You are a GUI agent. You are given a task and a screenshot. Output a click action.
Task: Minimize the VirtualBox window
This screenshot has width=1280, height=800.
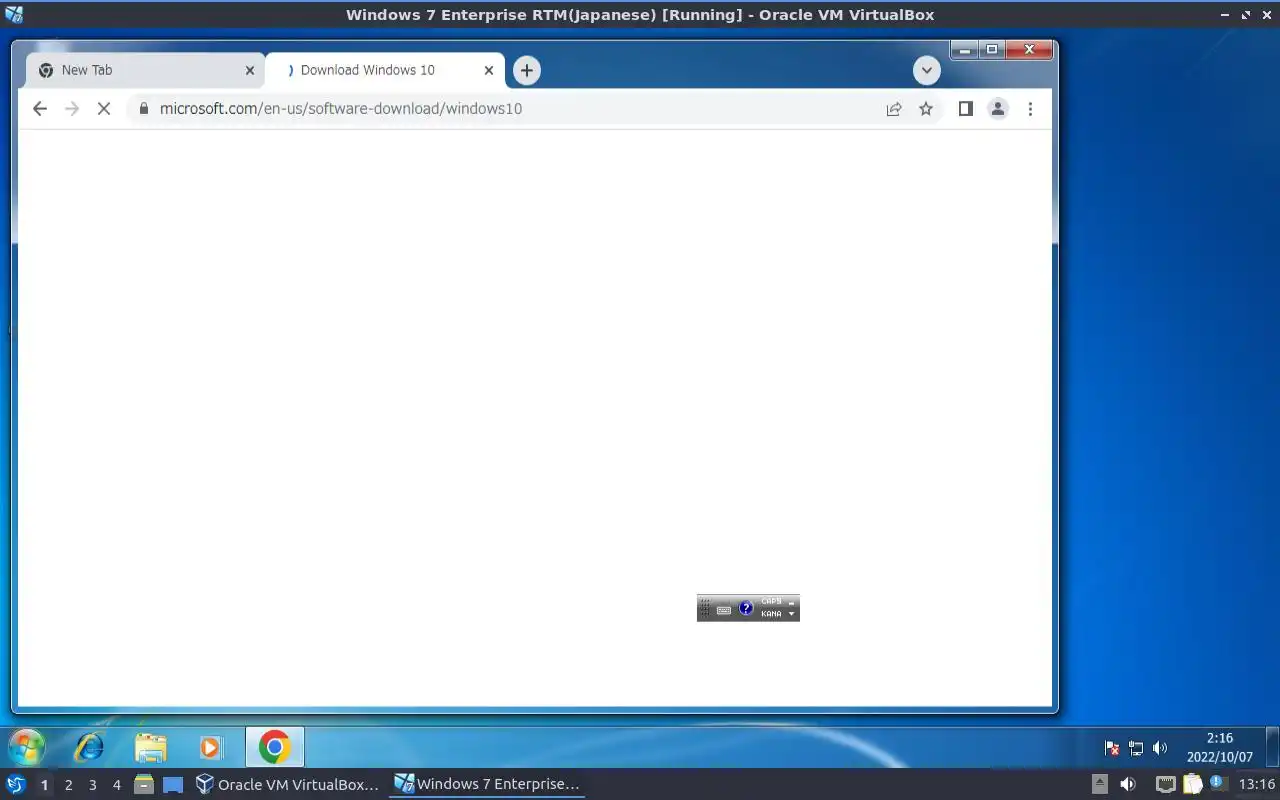1226,15
